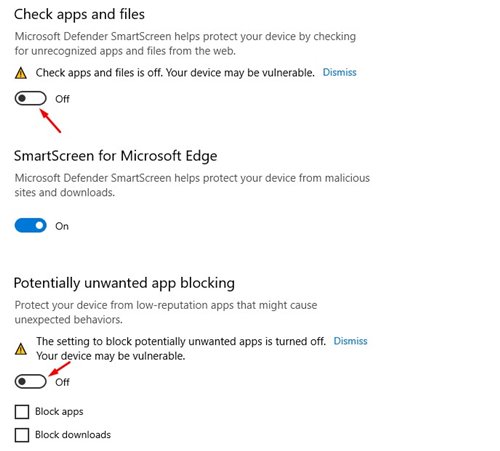Disable the SmartScreen for Microsoft Edge toggle

point(30,226)
